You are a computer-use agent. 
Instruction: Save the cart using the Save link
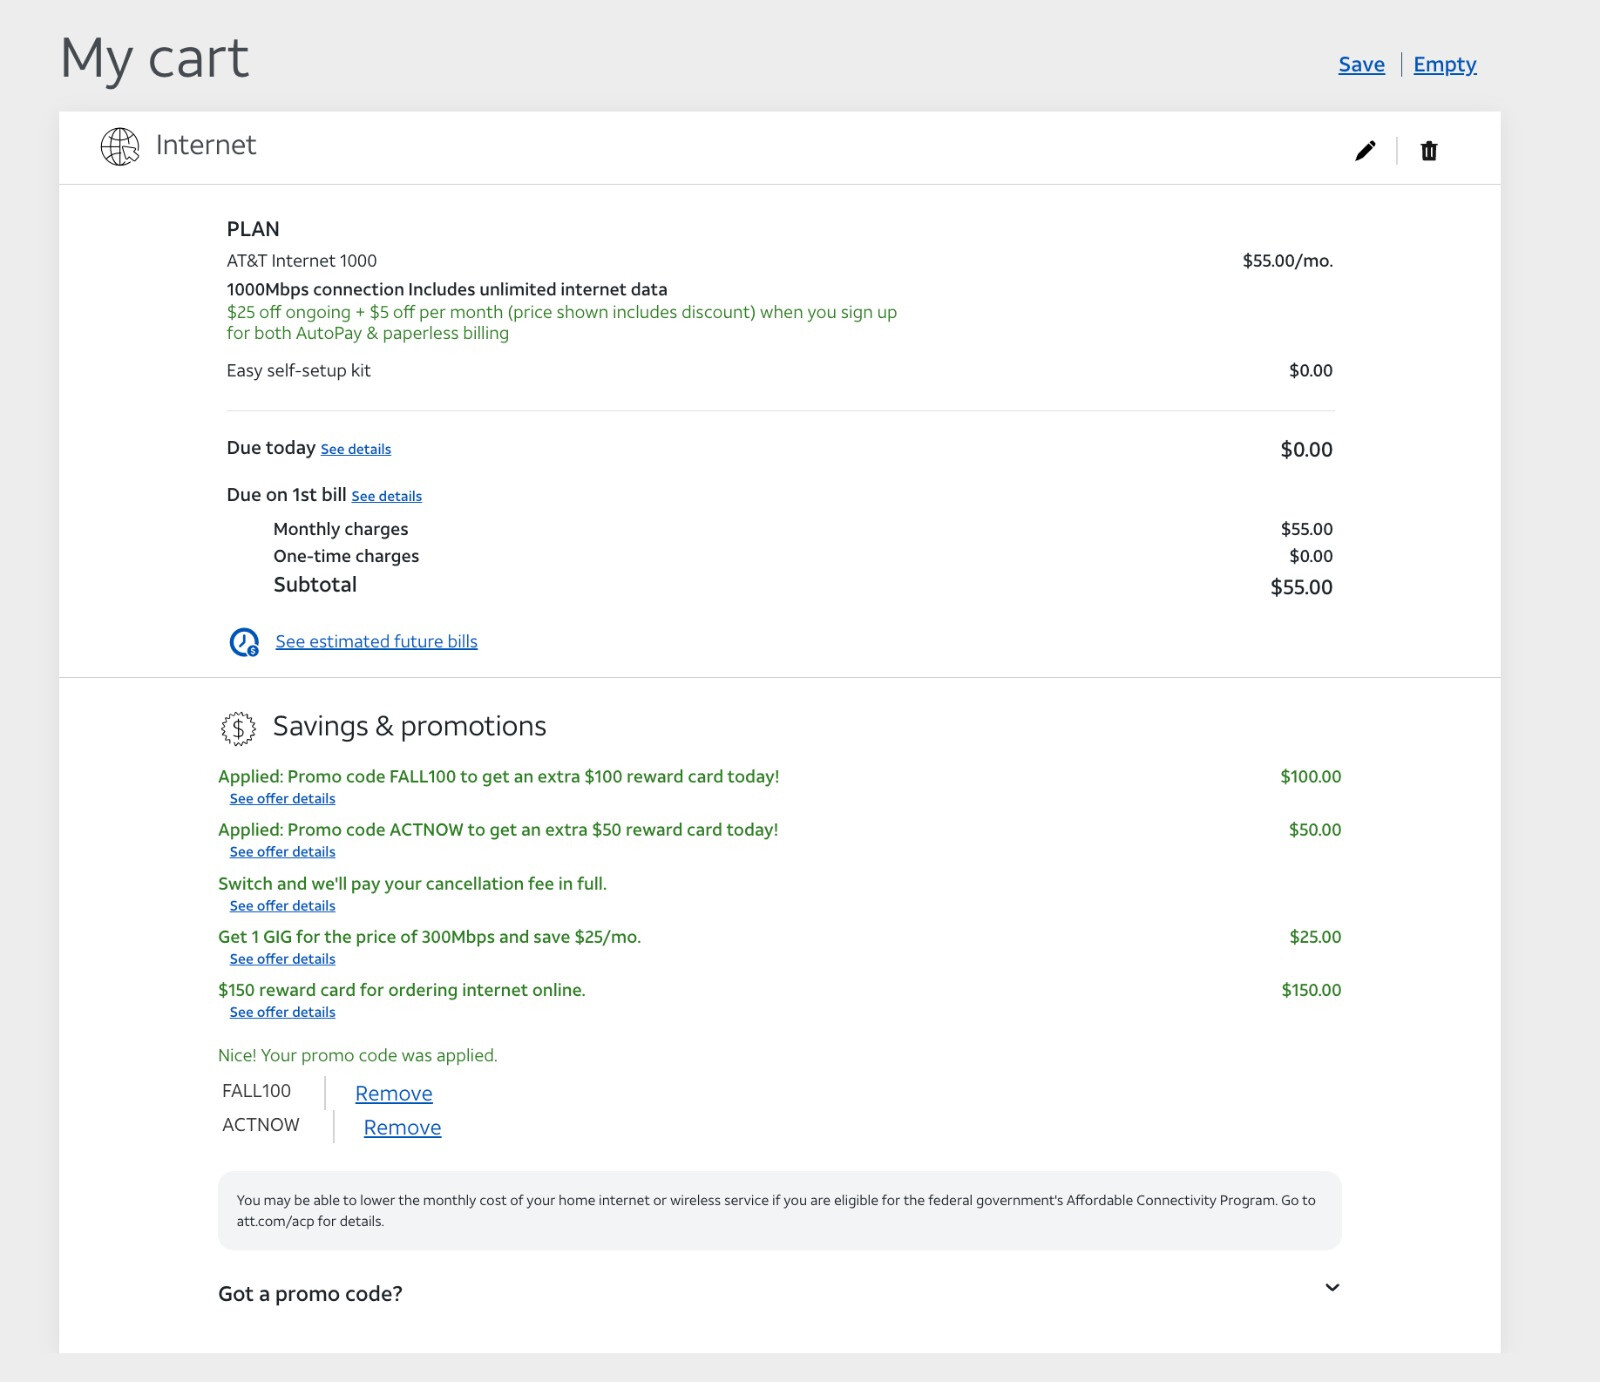[x=1361, y=65]
